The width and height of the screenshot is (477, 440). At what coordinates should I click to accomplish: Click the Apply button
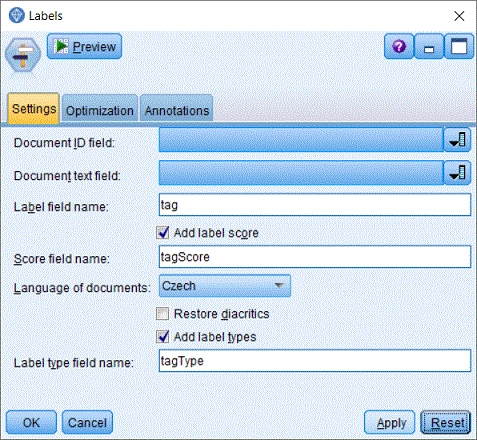(390, 422)
